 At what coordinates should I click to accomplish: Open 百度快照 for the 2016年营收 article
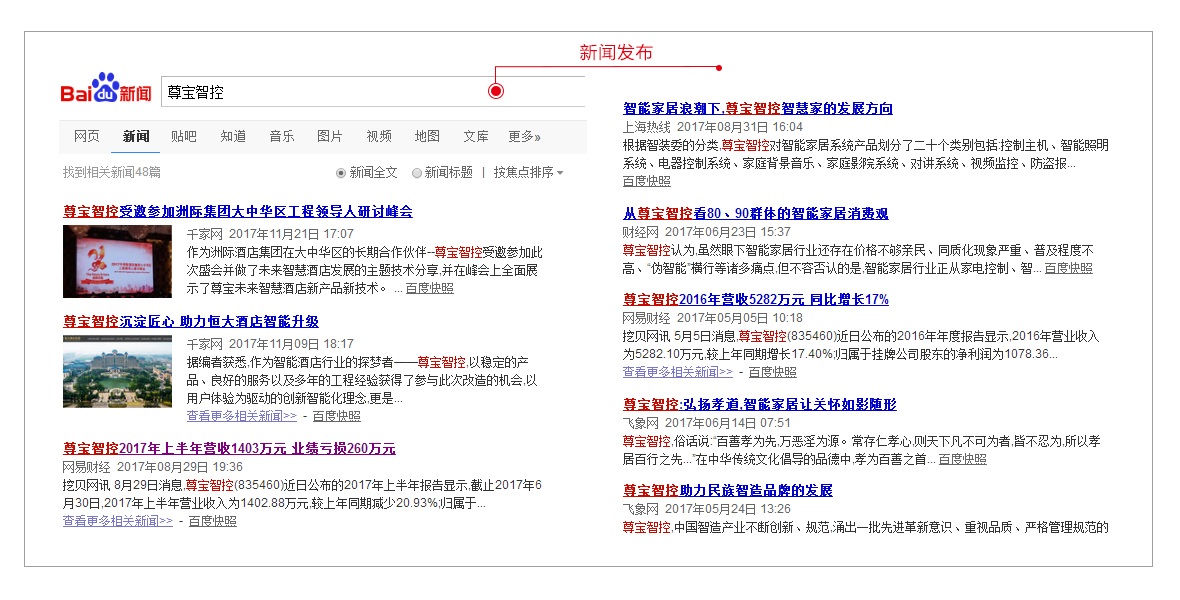pos(772,372)
